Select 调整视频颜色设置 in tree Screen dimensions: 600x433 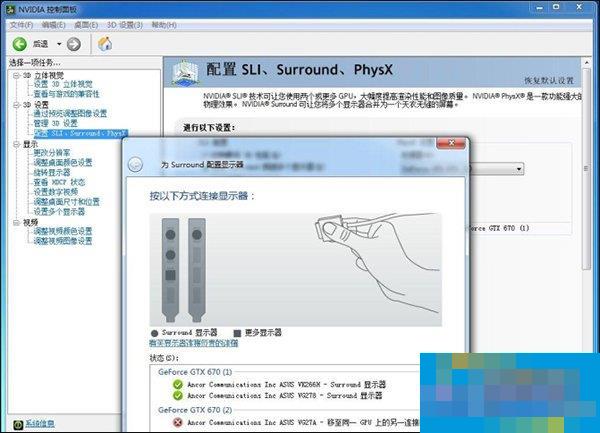(x=63, y=231)
